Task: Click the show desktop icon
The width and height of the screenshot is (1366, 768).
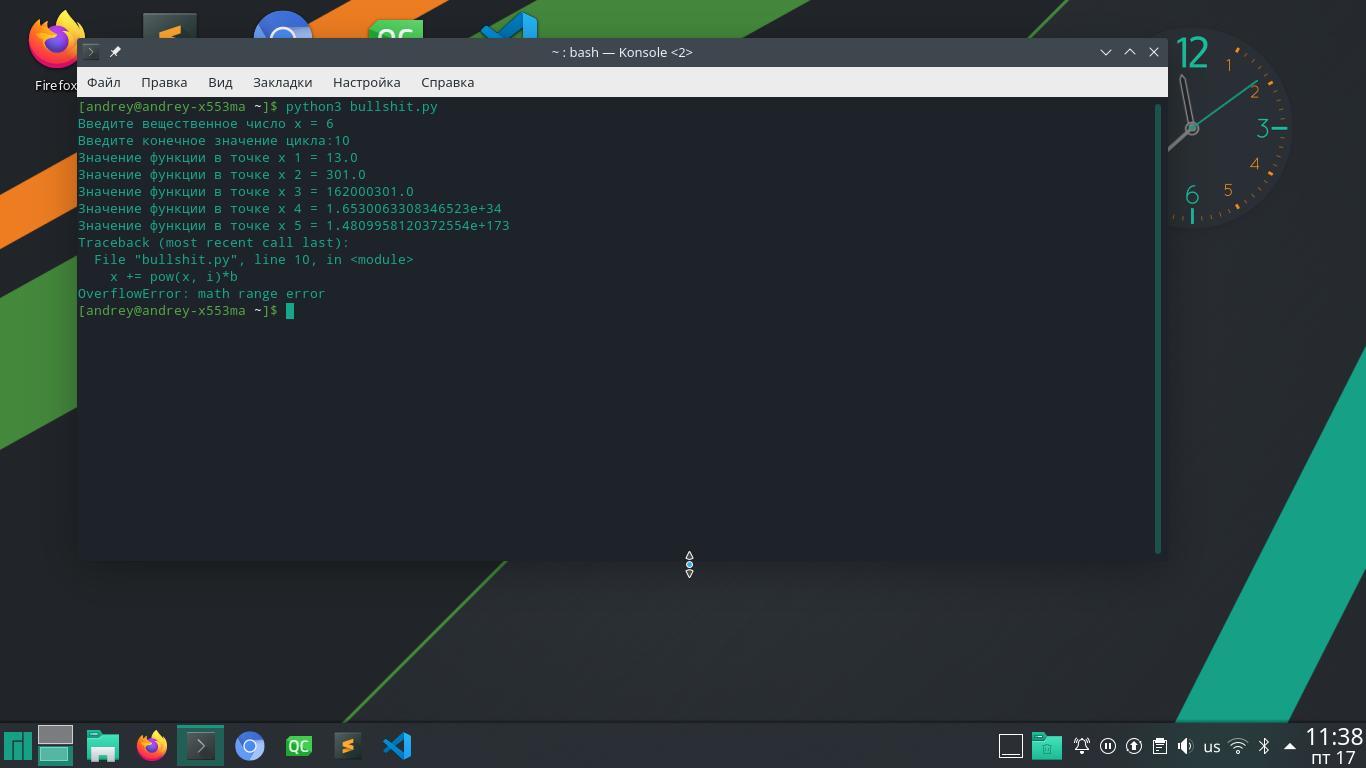Action: pos(1011,746)
